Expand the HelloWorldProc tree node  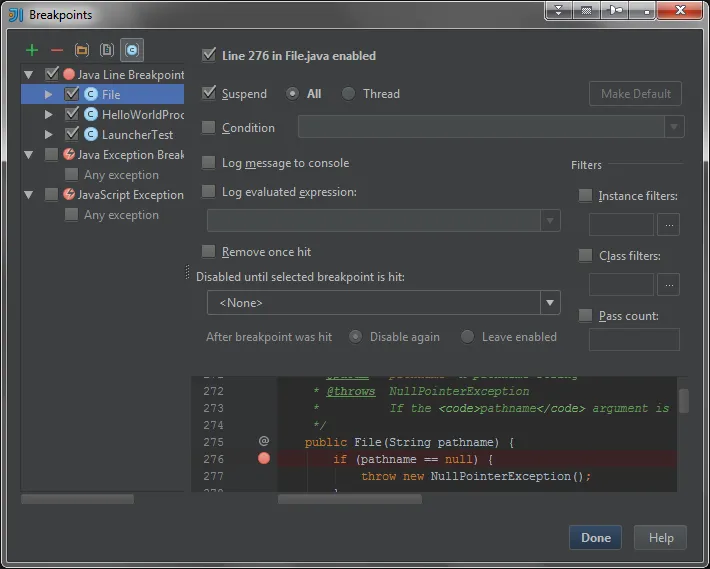pyautogui.click(x=48, y=115)
